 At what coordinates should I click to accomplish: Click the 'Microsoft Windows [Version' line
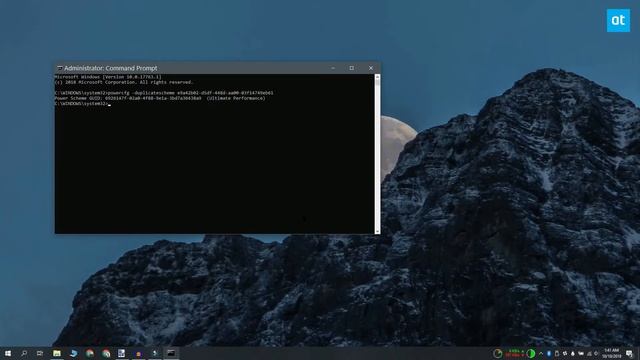(108, 77)
